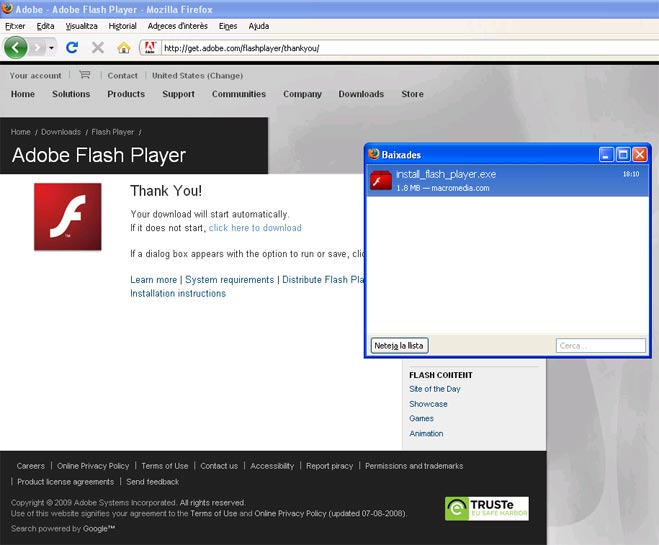
Task: Click the Report piracy footer link
Action: click(330, 466)
